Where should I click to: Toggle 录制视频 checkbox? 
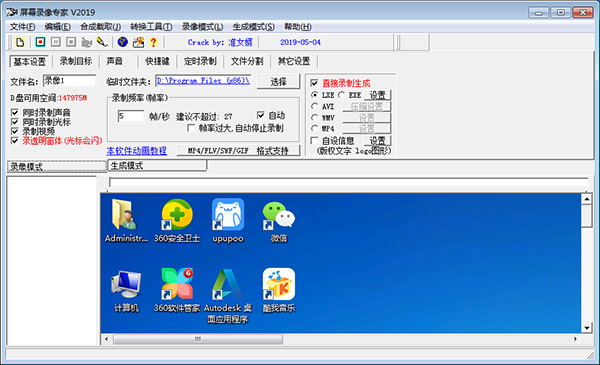tap(15, 131)
